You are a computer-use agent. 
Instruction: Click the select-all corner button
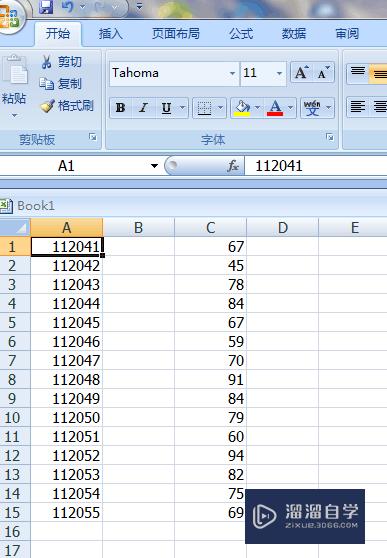pos(15,228)
